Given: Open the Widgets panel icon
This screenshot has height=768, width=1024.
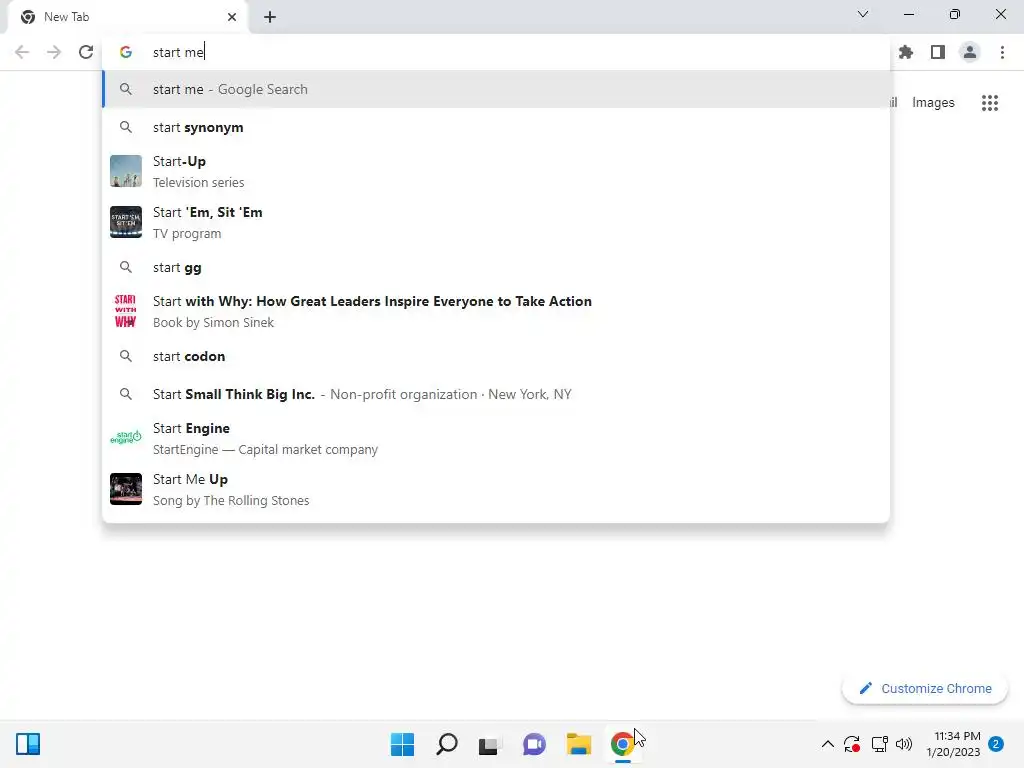Looking at the screenshot, I should click(x=28, y=744).
